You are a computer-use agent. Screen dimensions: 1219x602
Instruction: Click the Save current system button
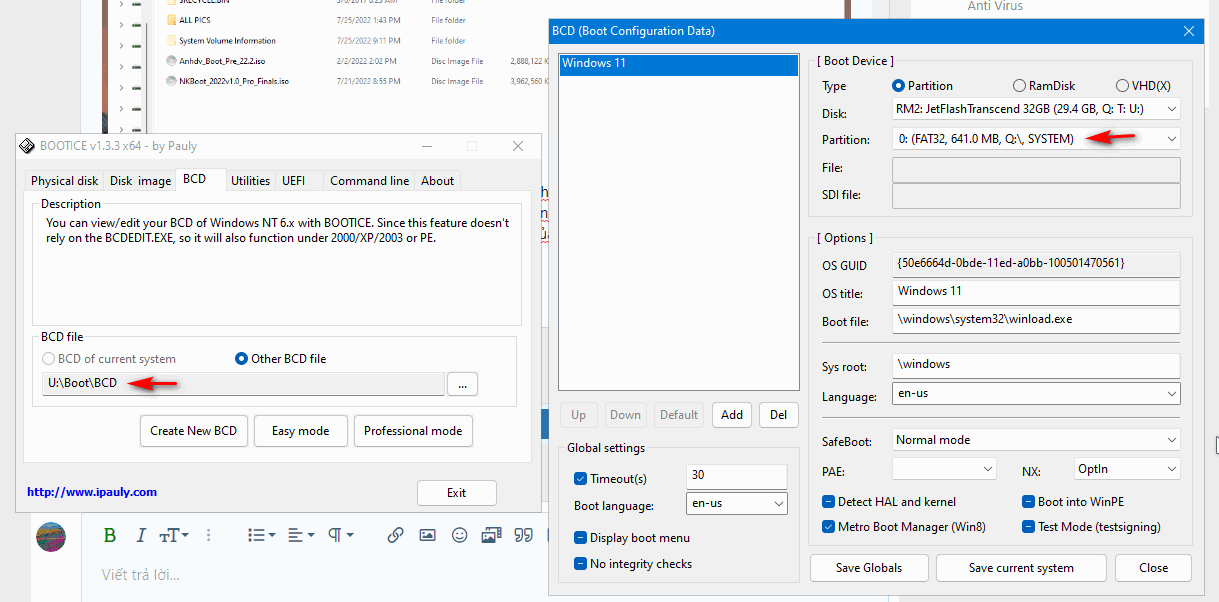[x=1021, y=568]
